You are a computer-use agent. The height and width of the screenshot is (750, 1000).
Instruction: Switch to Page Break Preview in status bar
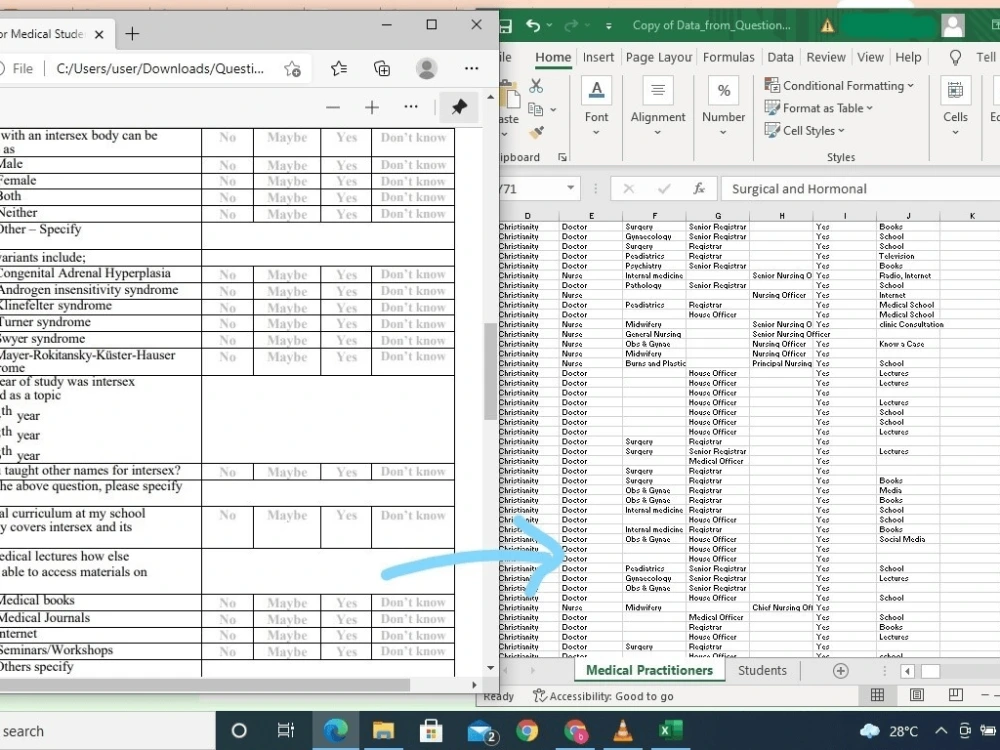pyautogui.click(x=955, y=695)
